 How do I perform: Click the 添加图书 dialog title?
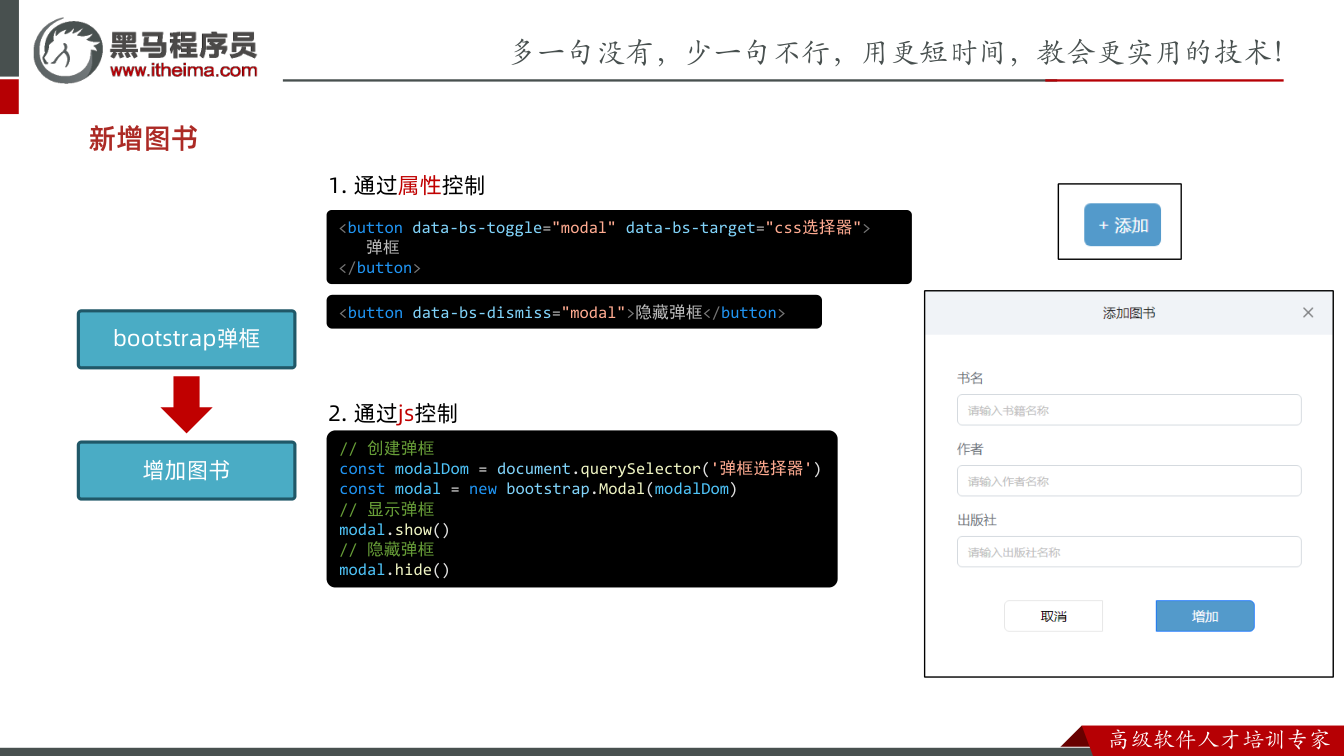tap(1129, 313)
